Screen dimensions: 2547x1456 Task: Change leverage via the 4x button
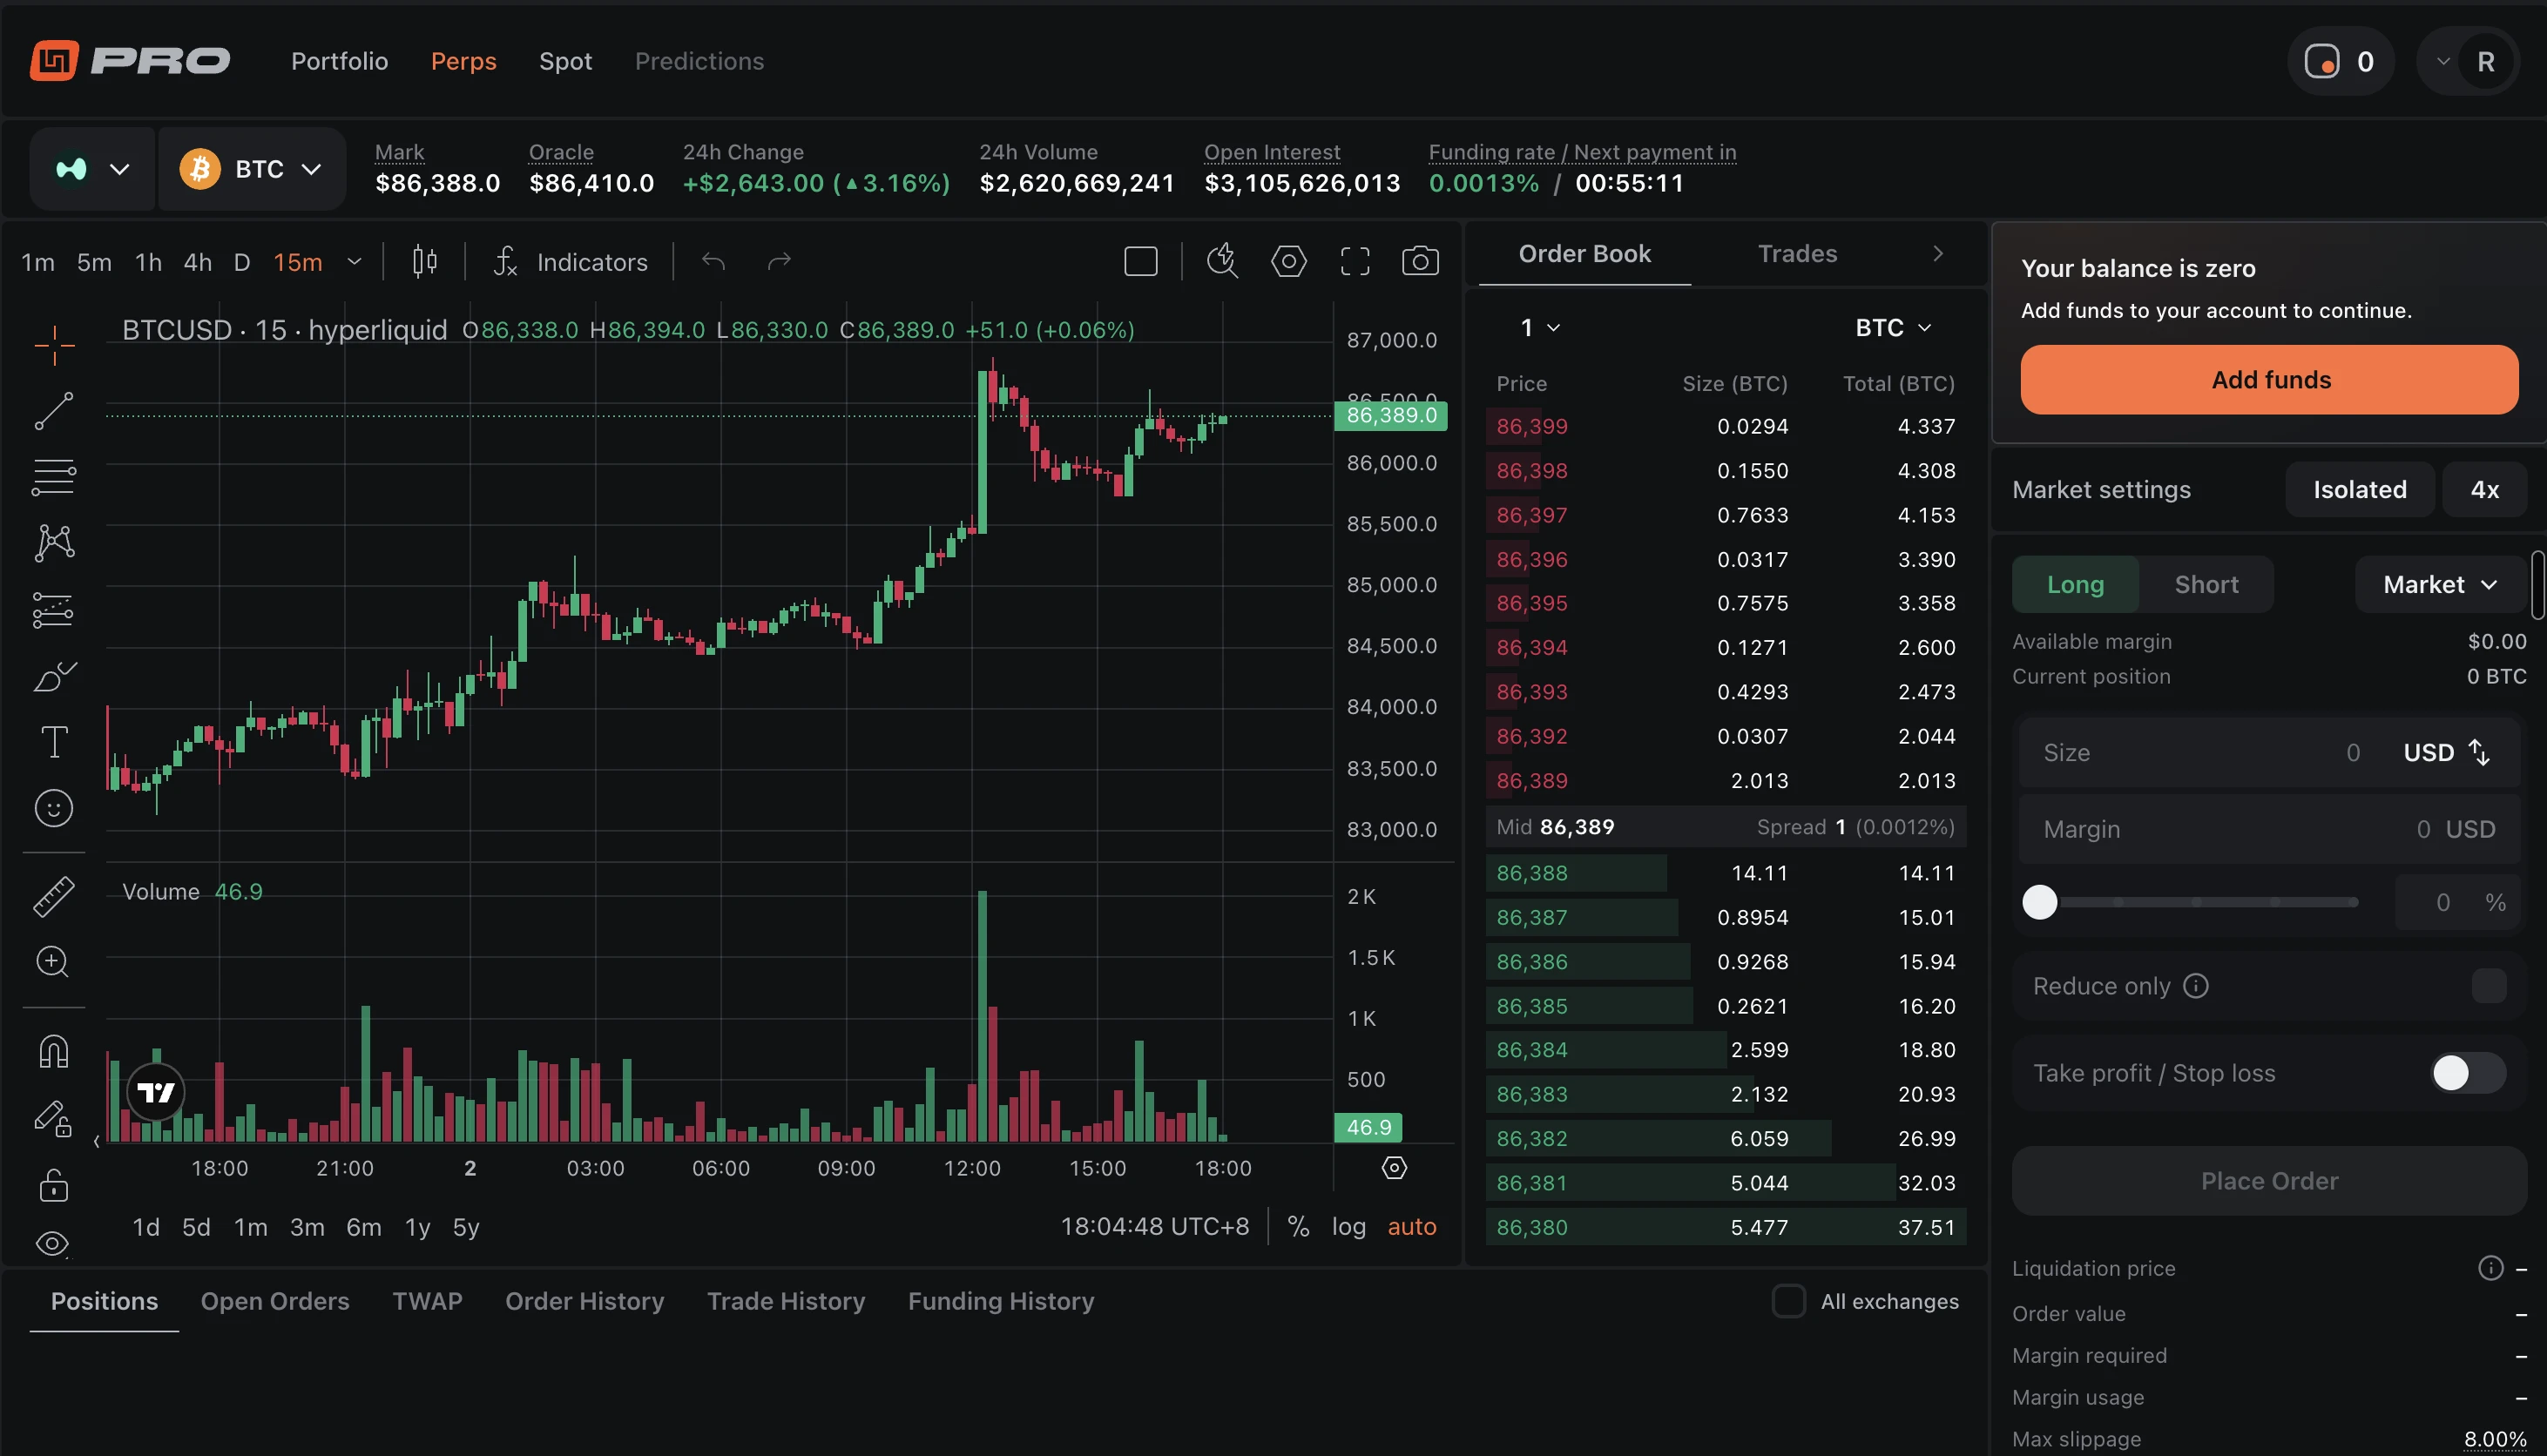click(x=2484, y=490)
